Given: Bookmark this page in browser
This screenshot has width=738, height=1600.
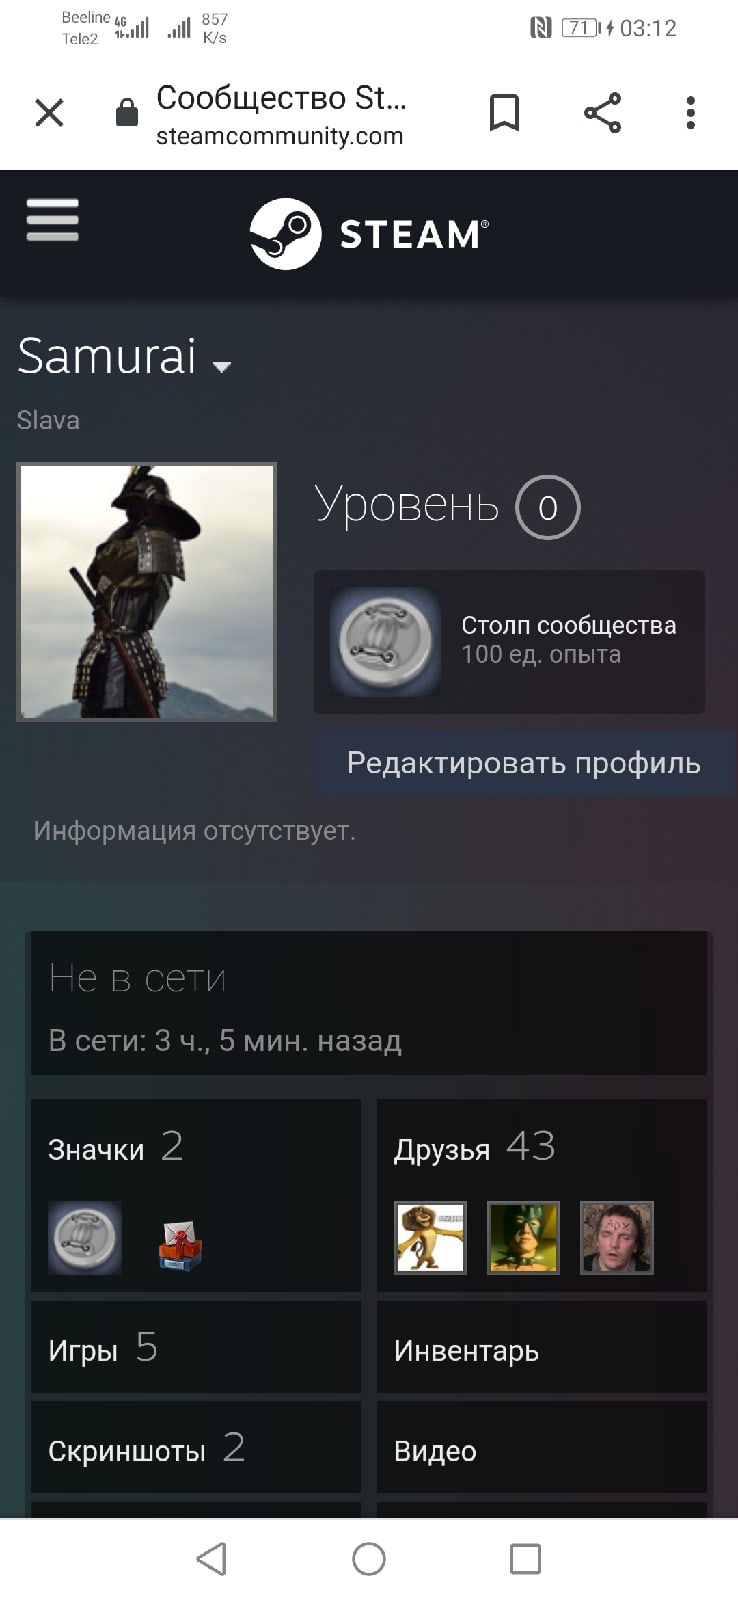Looking at the screenshot, I should click(504, 113).
